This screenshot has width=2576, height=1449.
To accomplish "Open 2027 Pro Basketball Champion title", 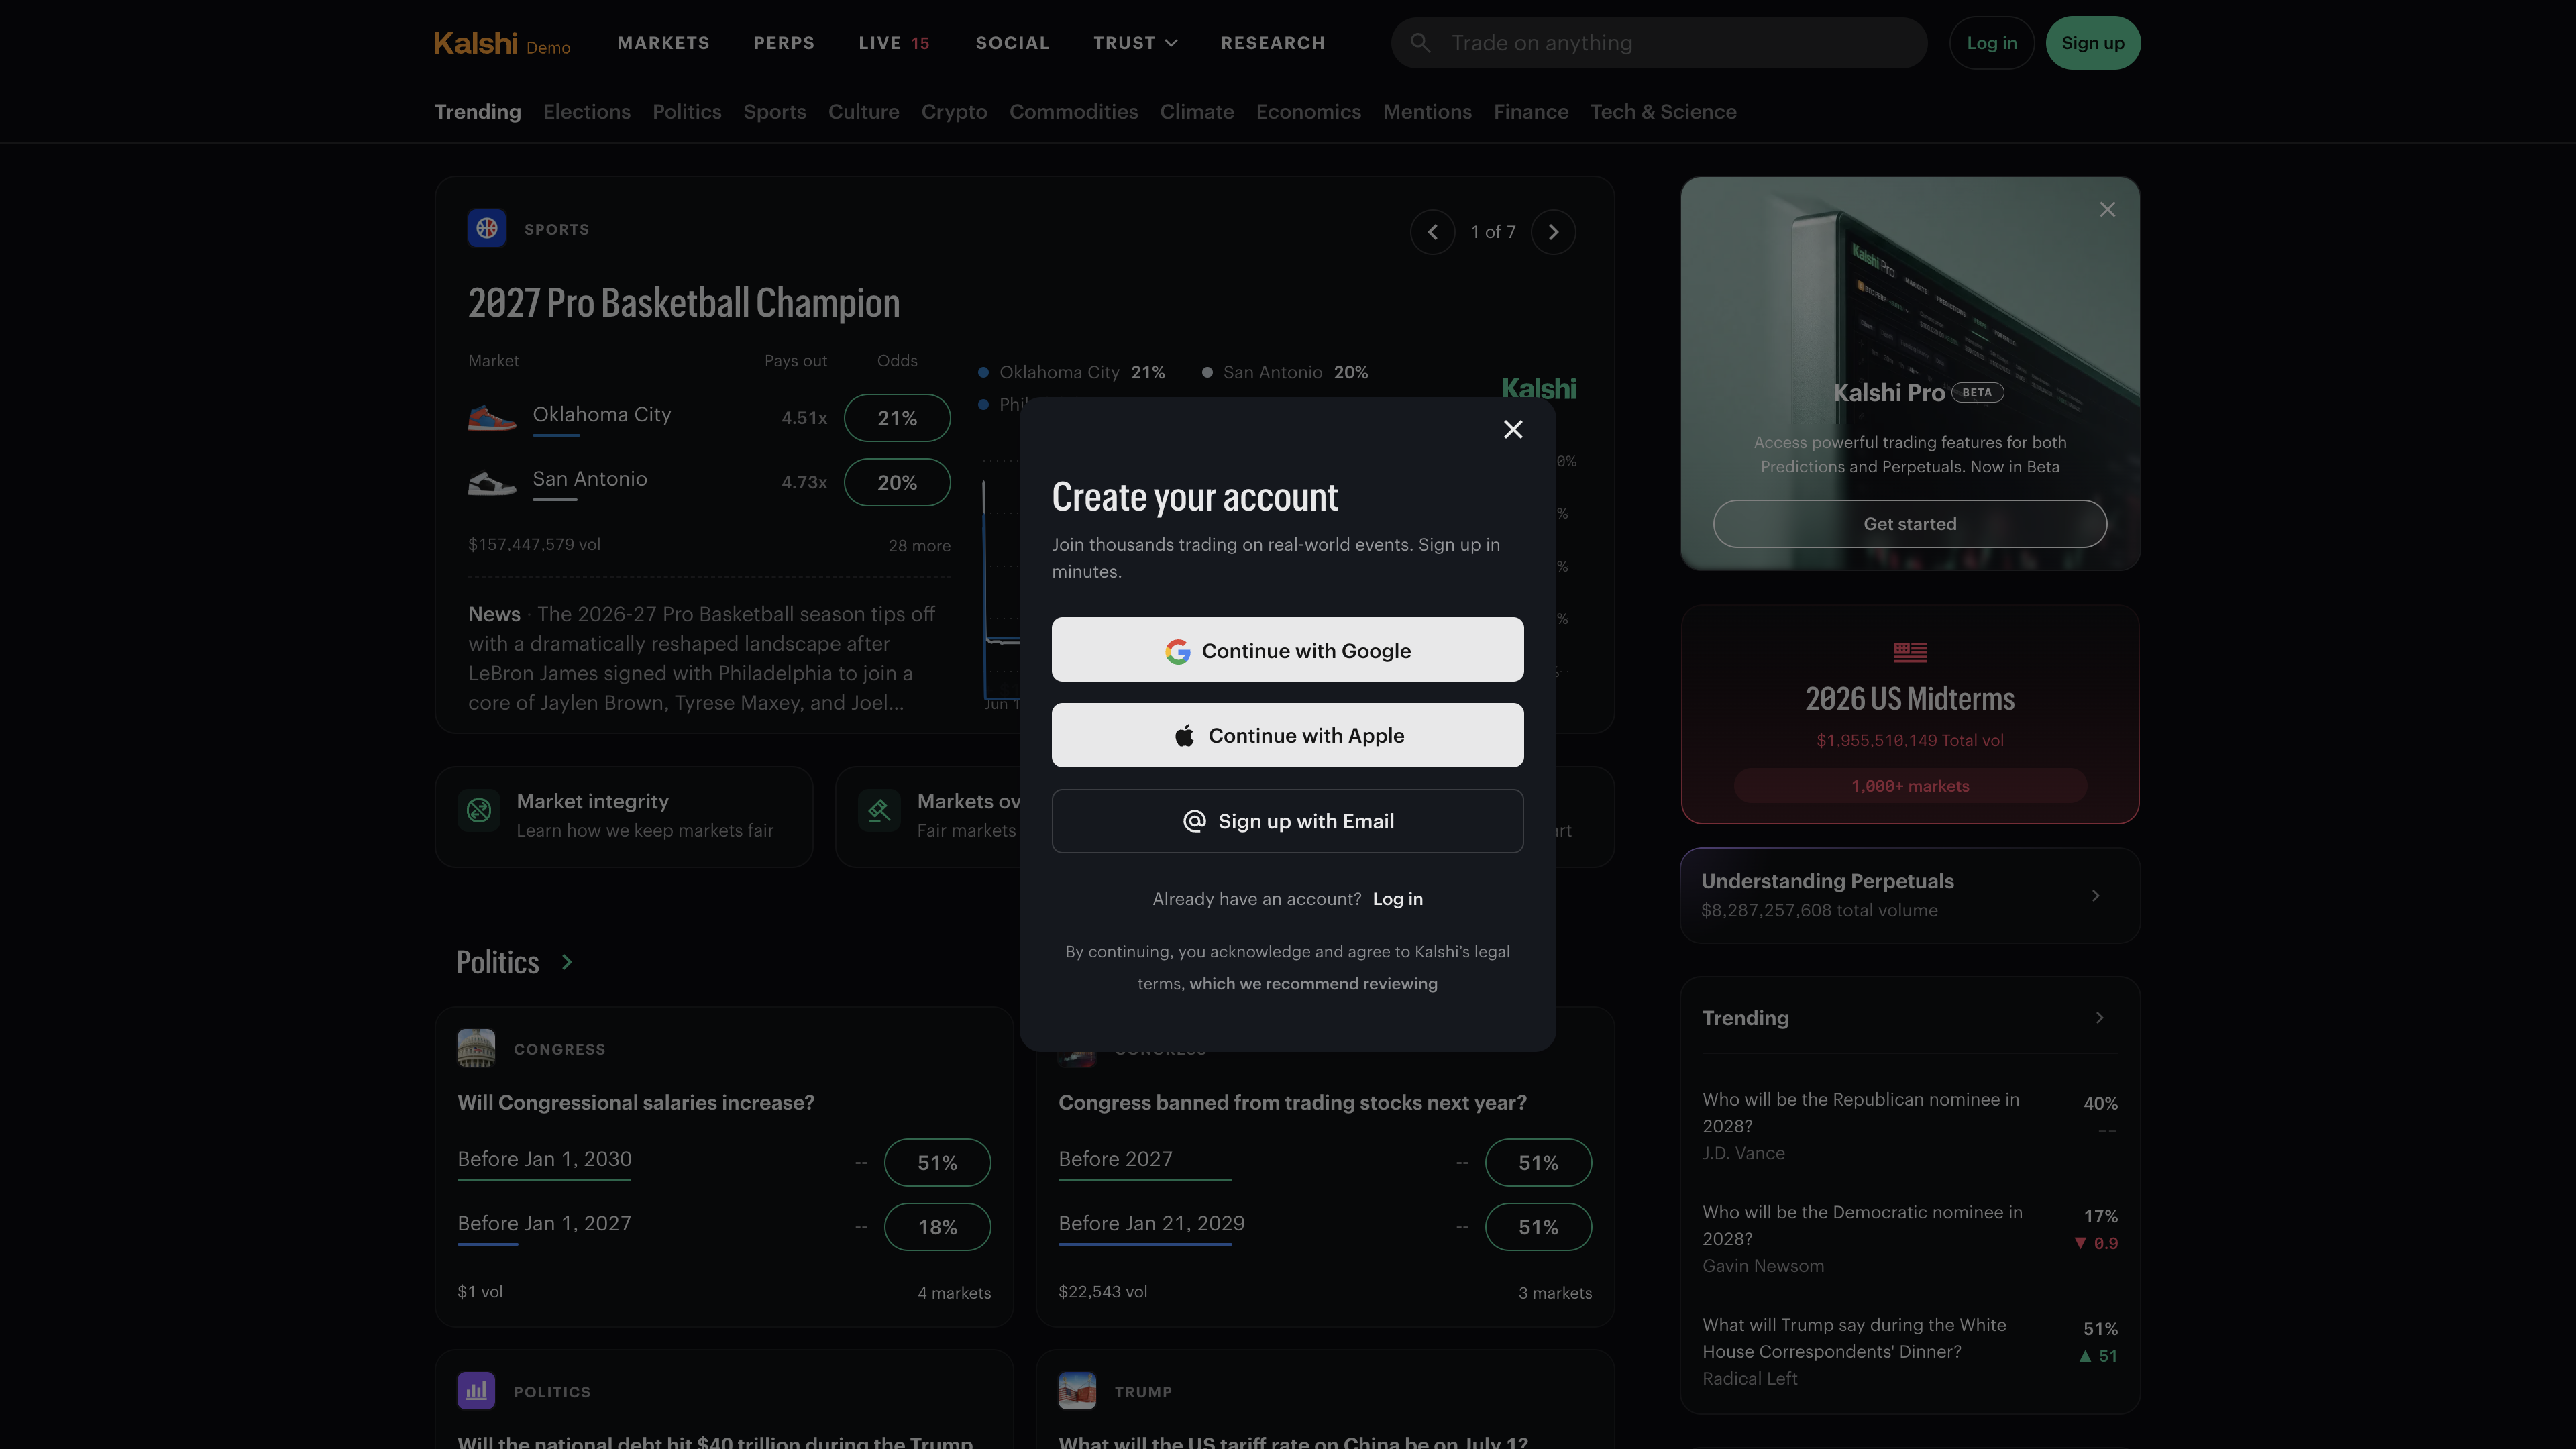I will [x=684, y=303].
